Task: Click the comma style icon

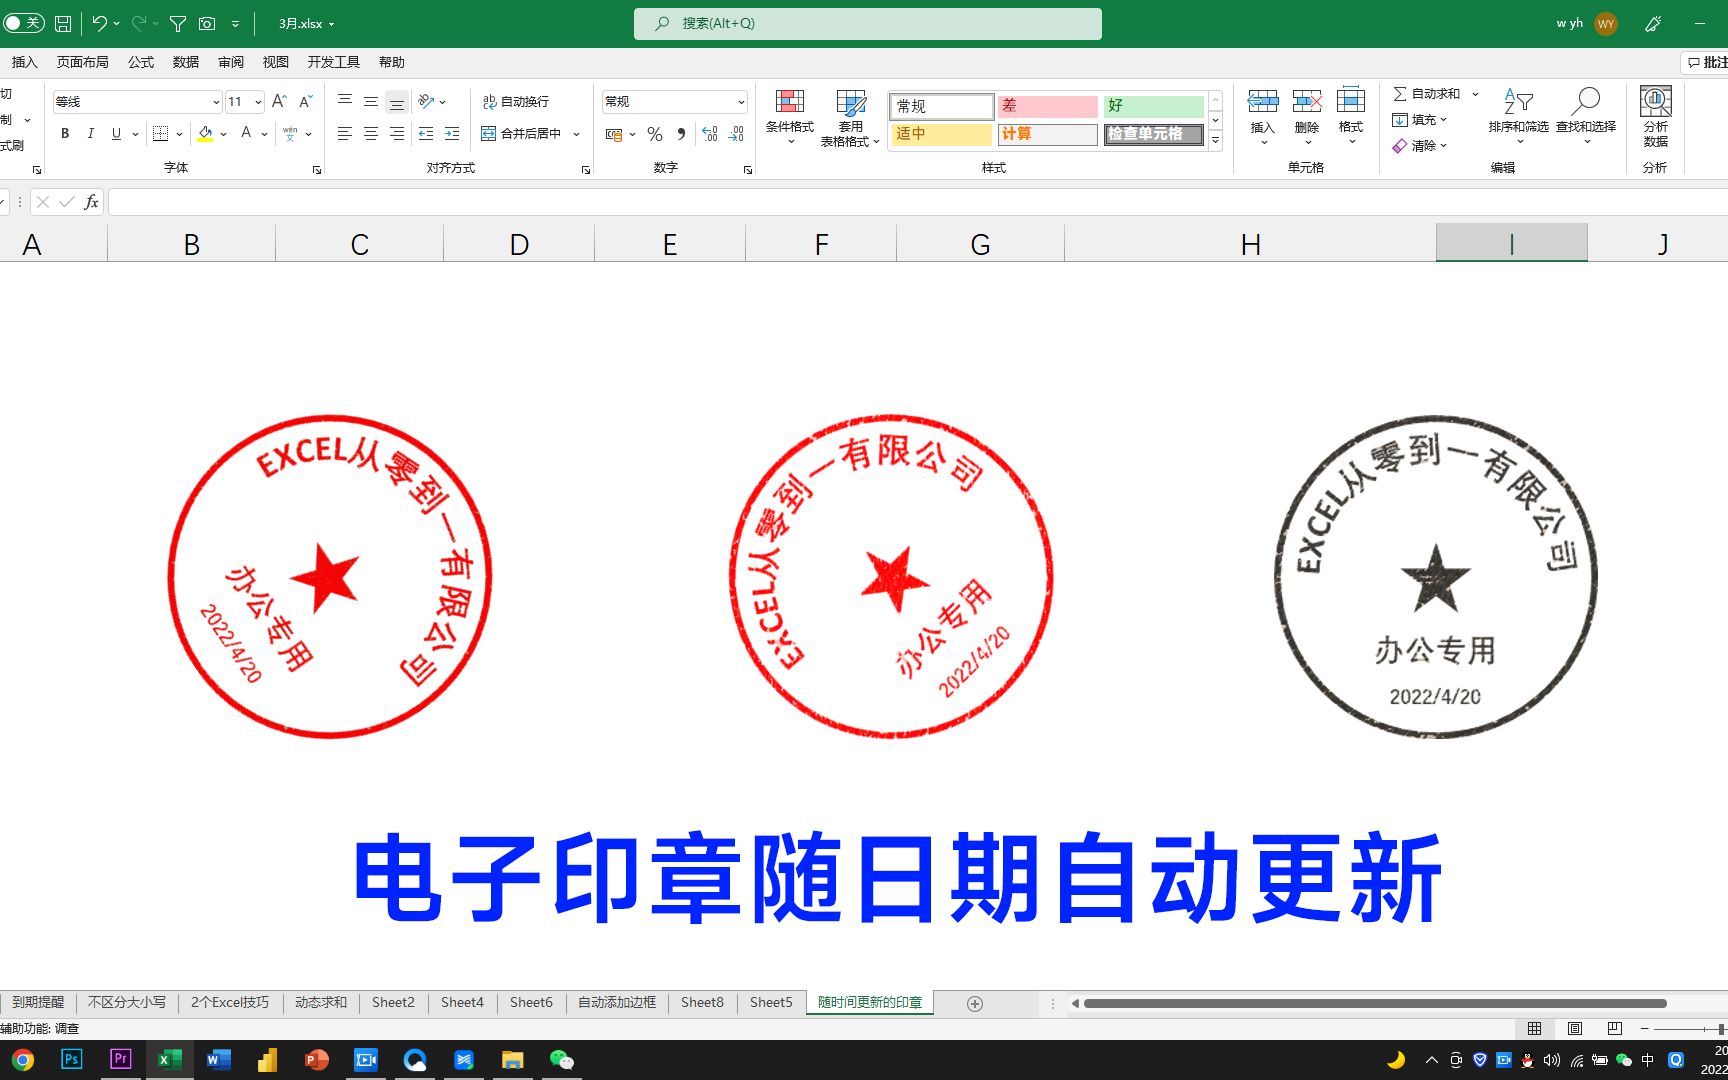Action: pos(681,134)
